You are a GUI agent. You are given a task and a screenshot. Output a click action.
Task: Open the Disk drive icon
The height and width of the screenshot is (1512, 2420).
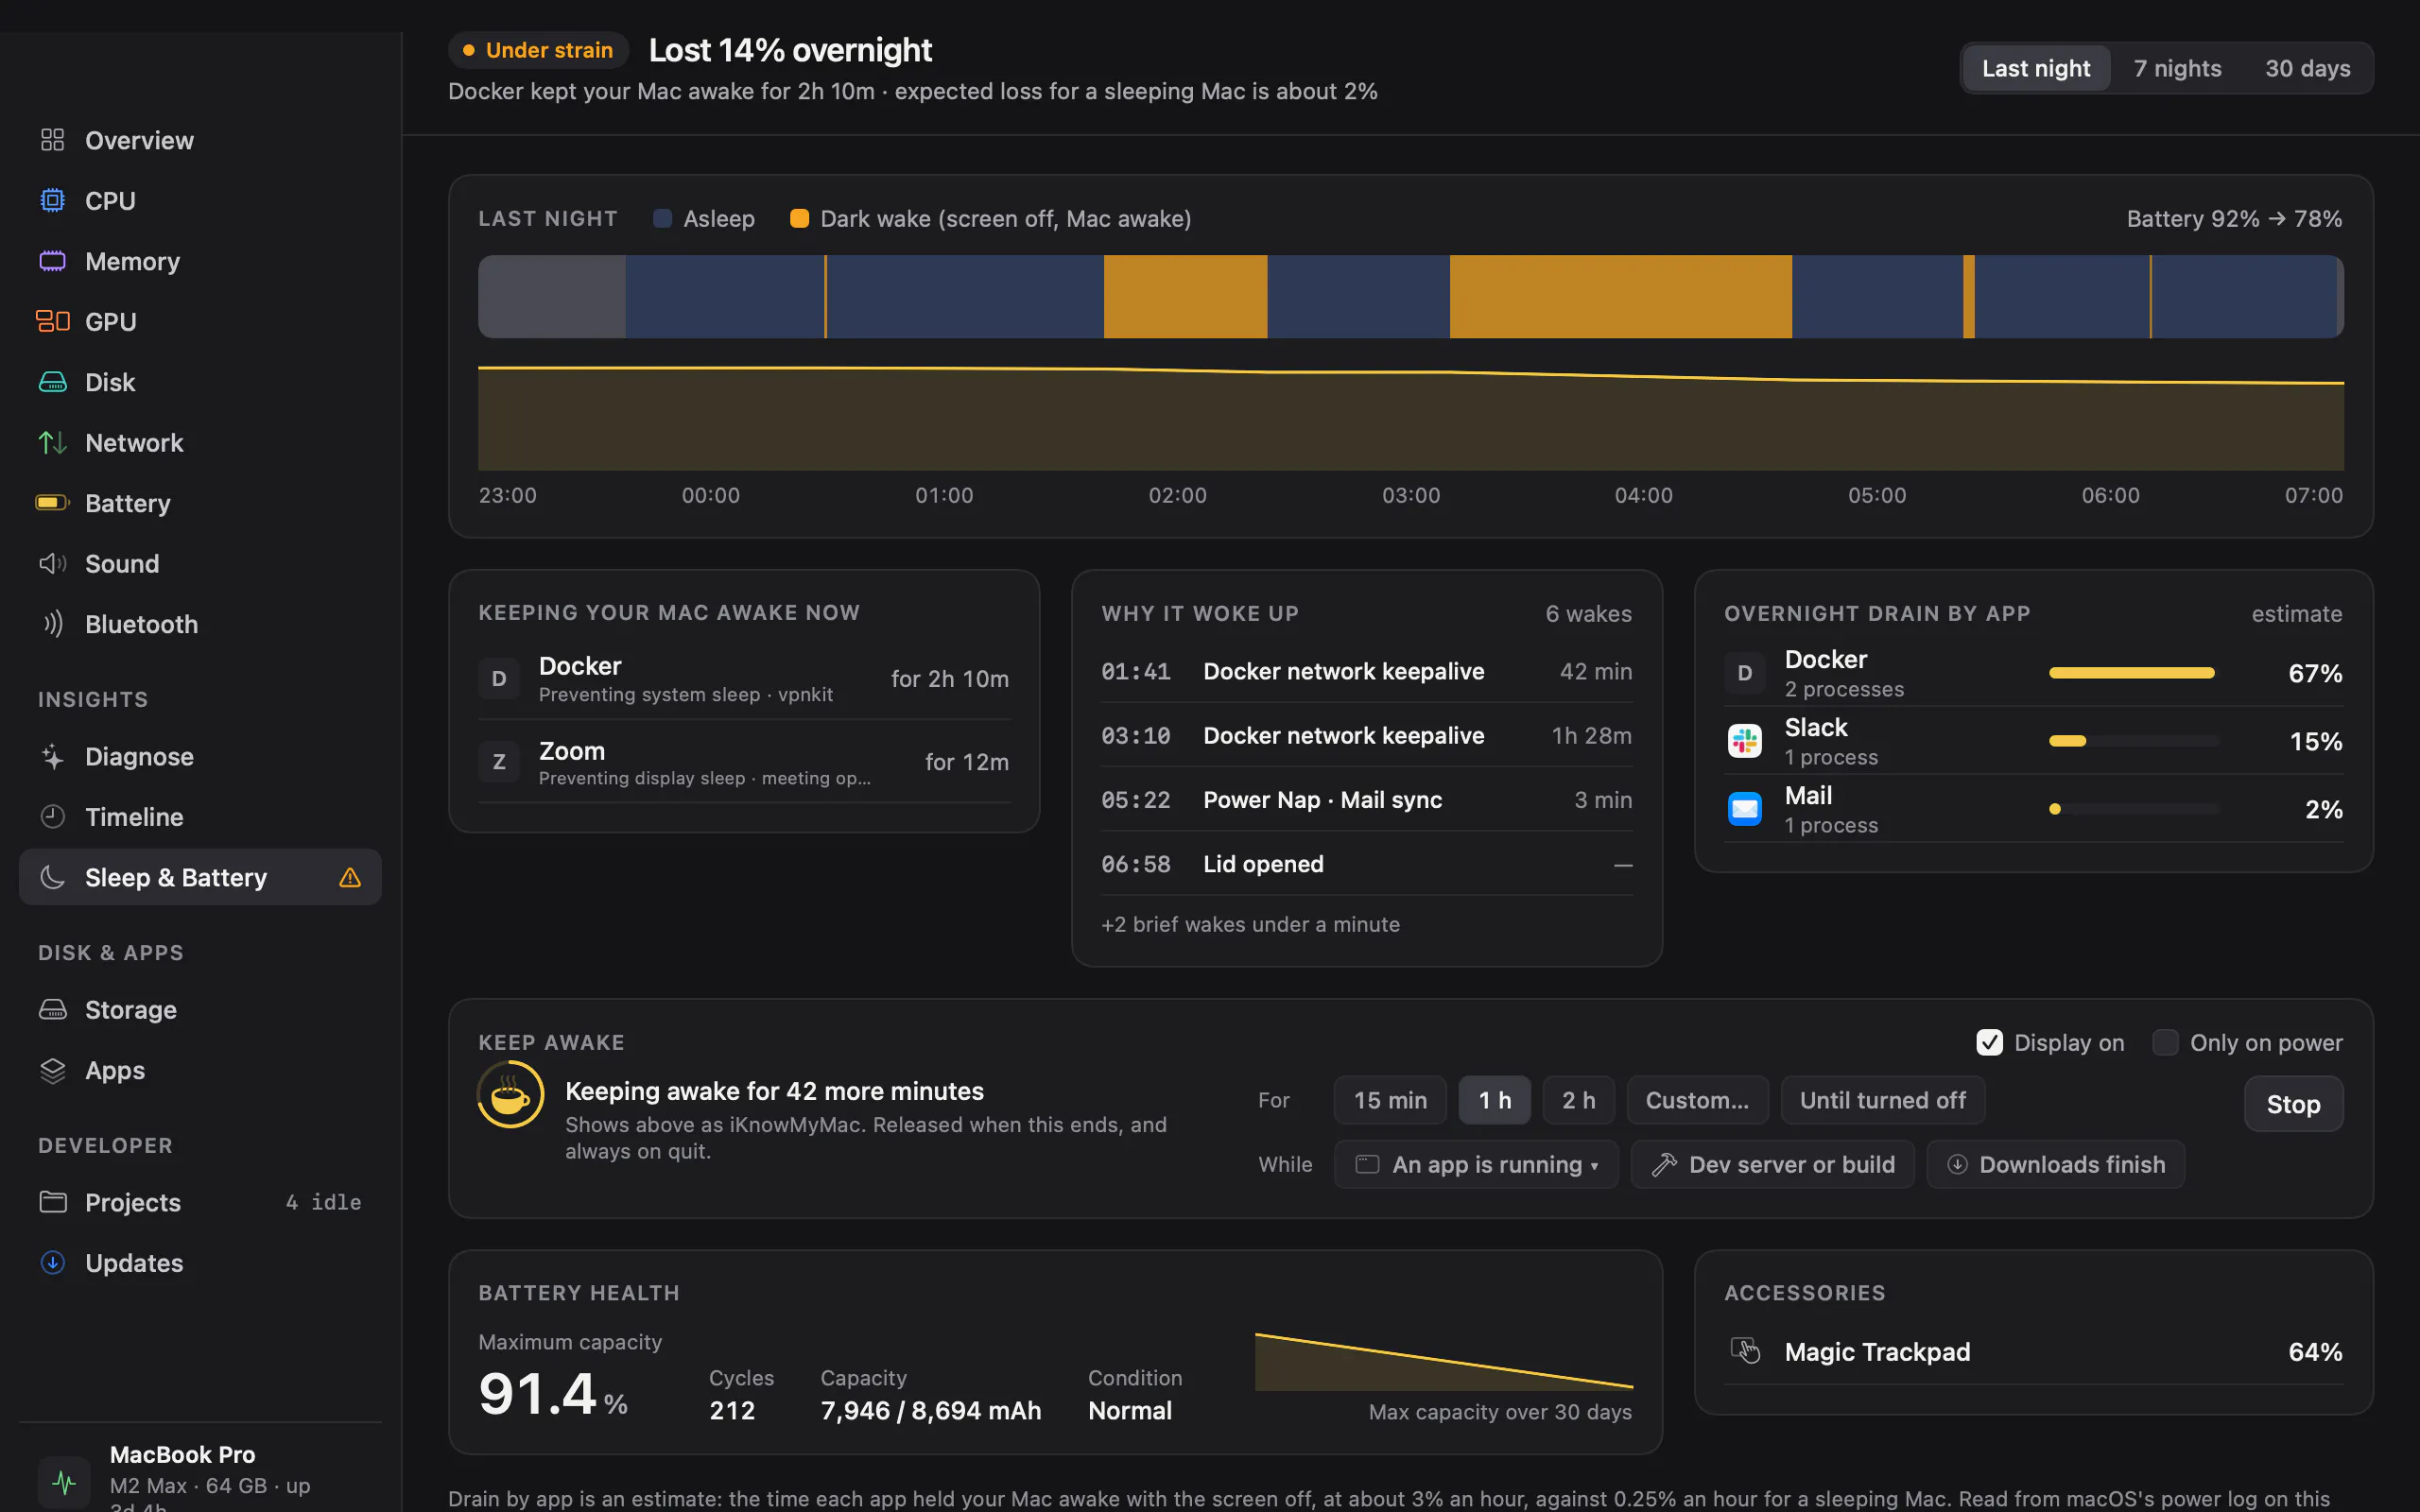pos(52,382)
